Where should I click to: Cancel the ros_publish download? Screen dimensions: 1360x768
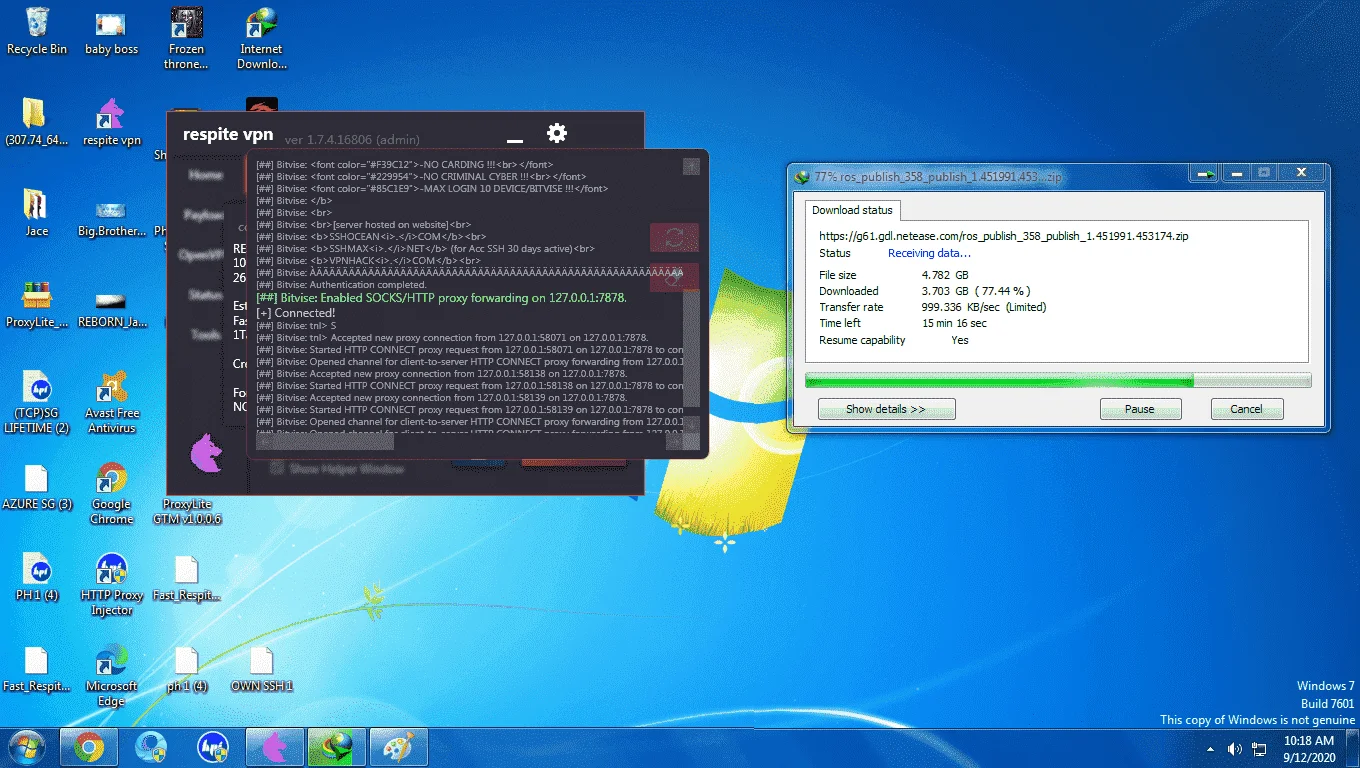[x=1246, y=409]
